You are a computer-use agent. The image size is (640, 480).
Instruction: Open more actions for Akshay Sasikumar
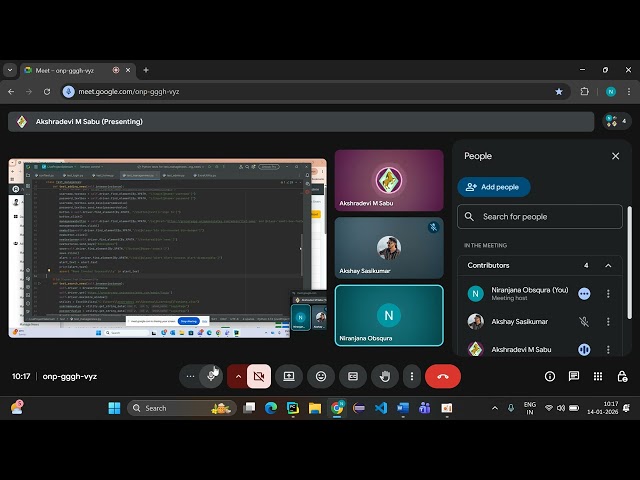pyautogui.click(x=608, y=322)
